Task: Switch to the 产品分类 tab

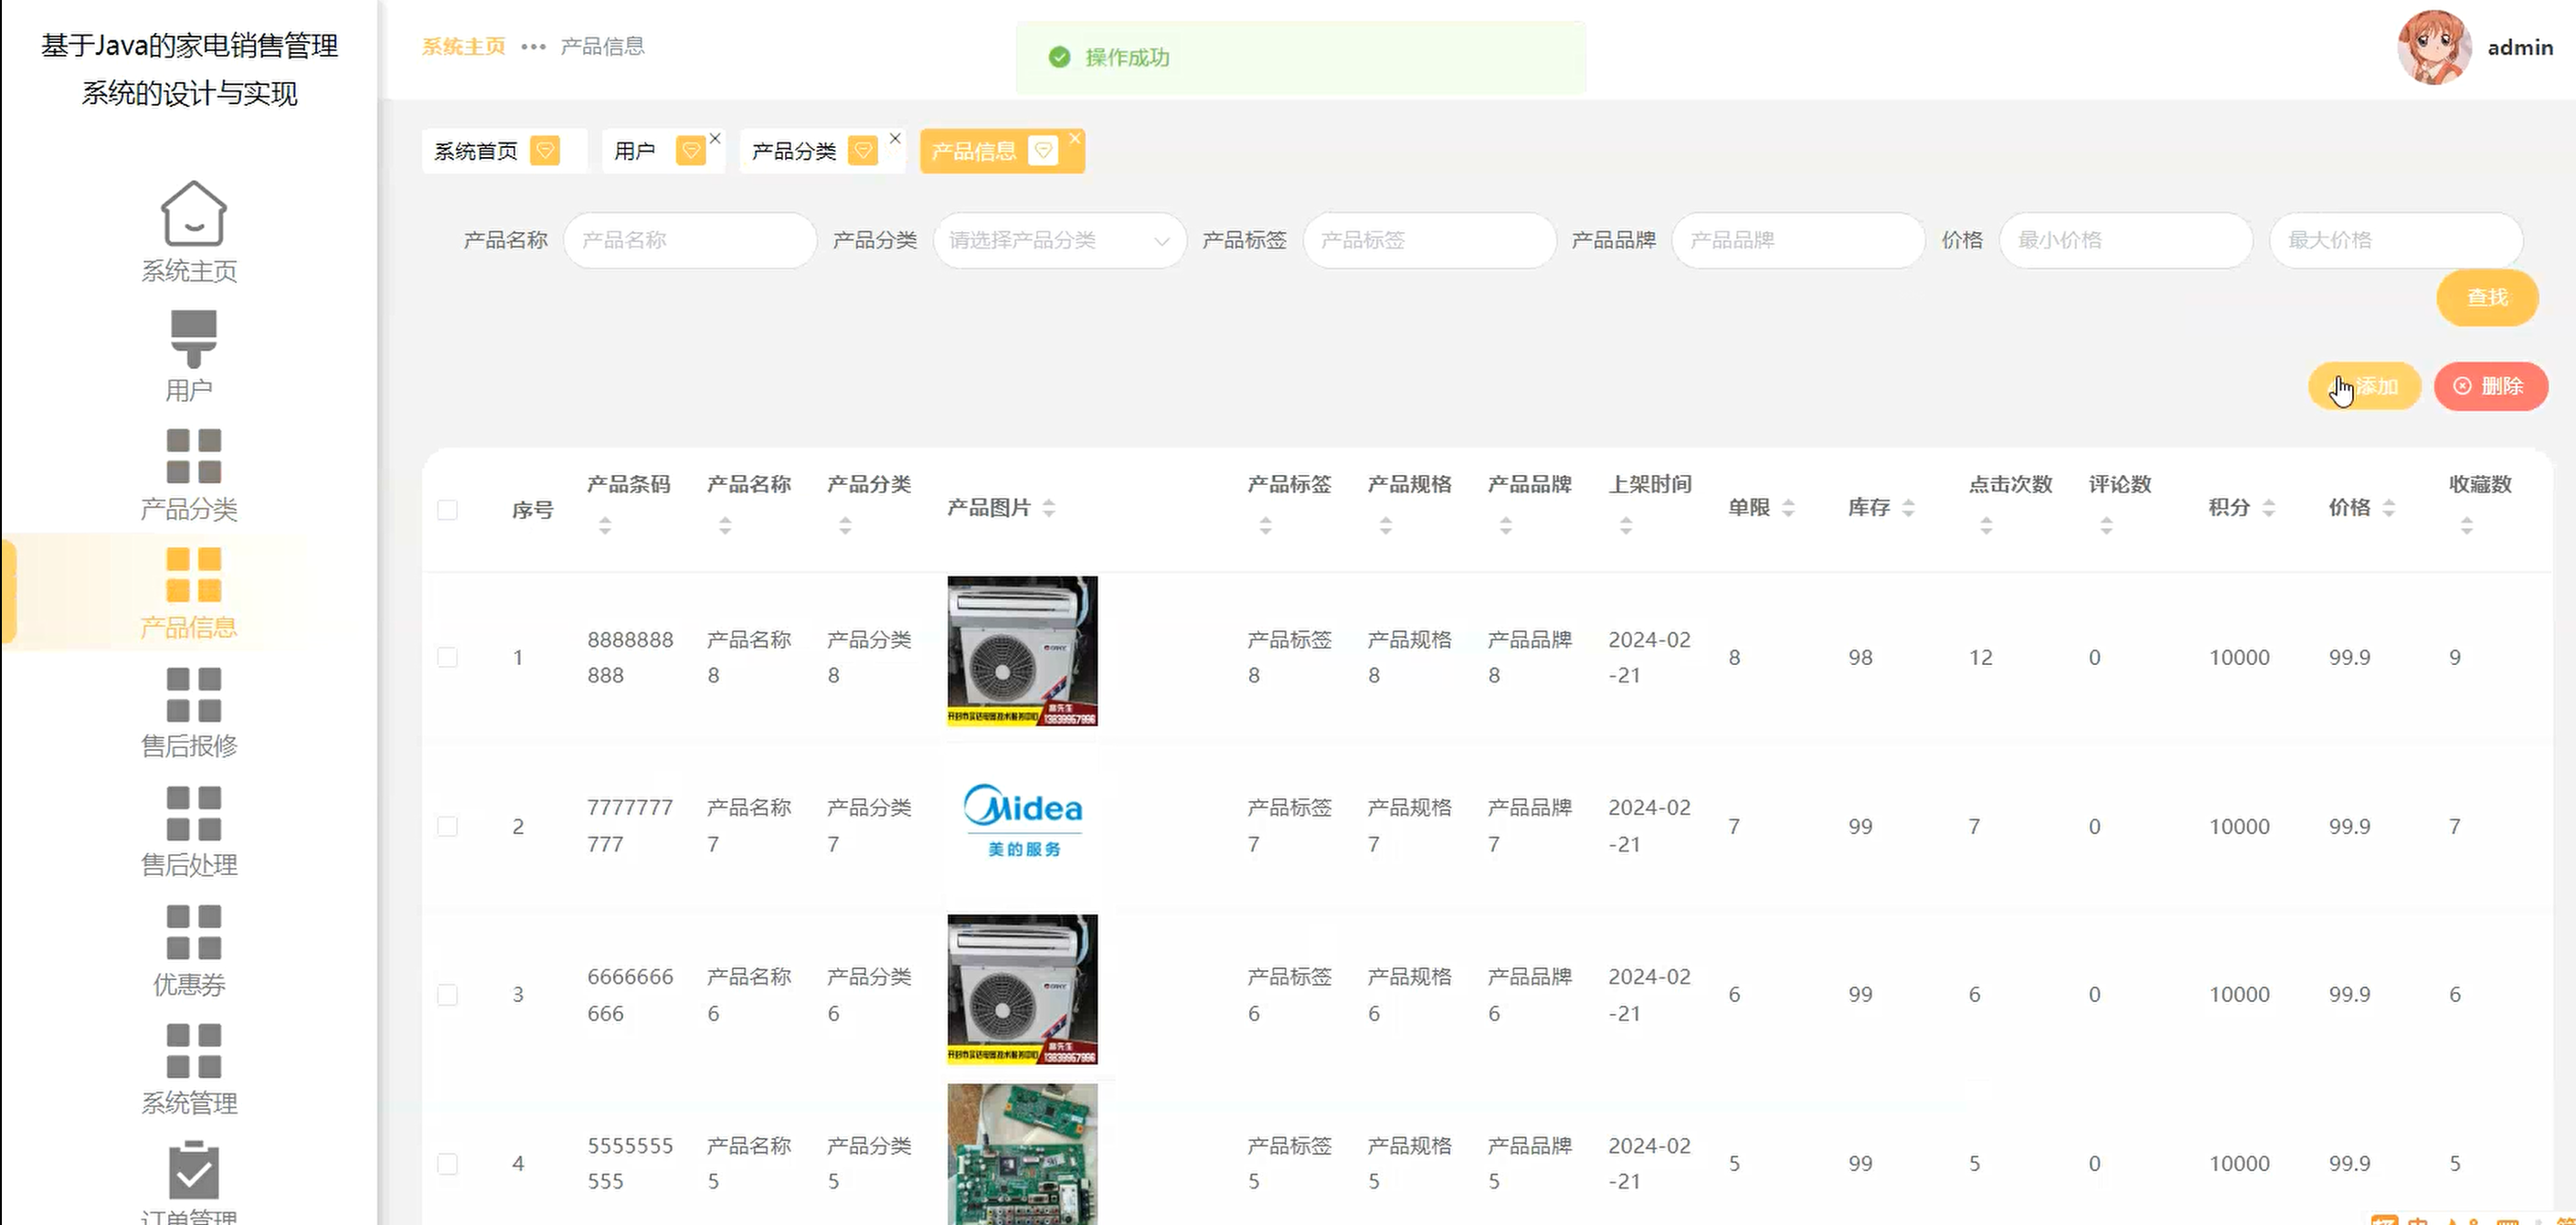Action: pos(794,151)
